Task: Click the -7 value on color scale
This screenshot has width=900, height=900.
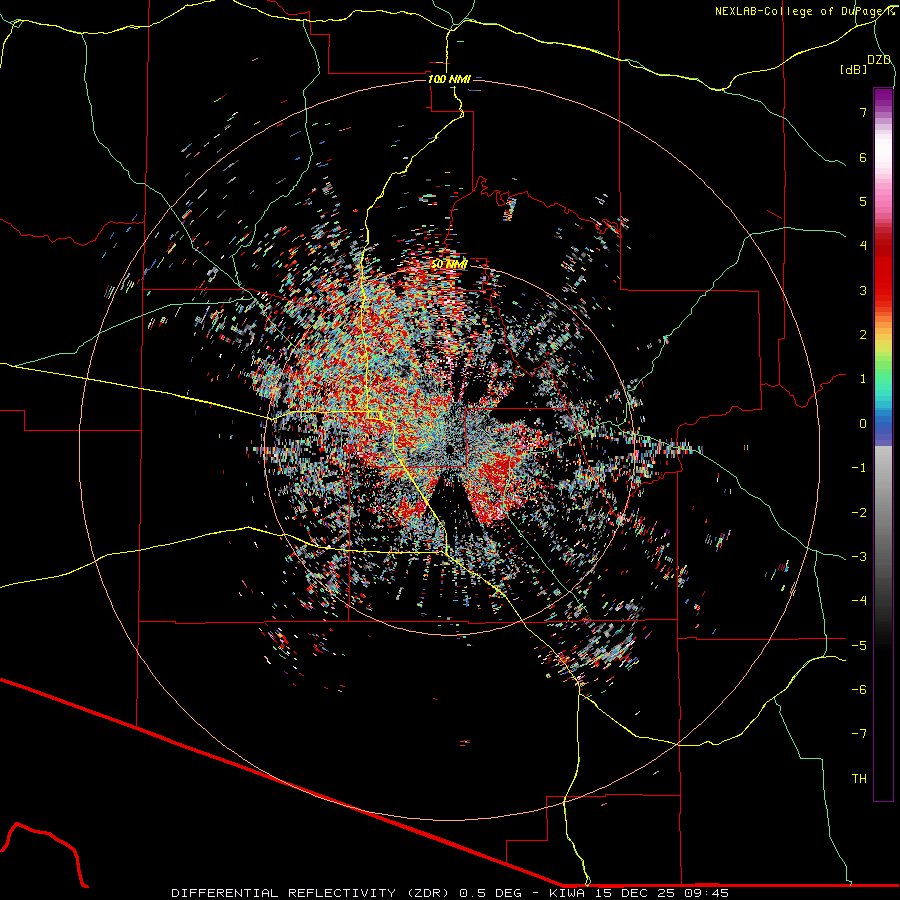Action: [859, 734]
